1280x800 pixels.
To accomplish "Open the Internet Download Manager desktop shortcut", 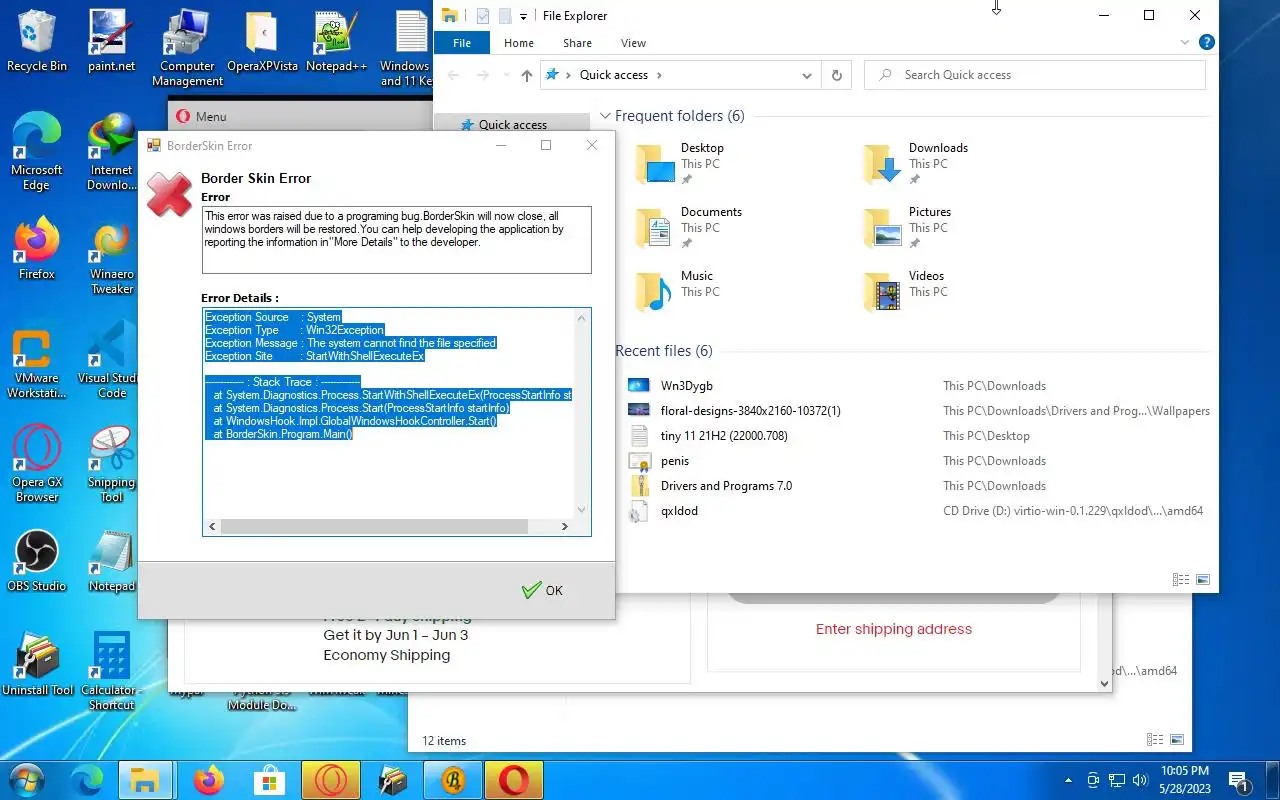I will (112, 152).
